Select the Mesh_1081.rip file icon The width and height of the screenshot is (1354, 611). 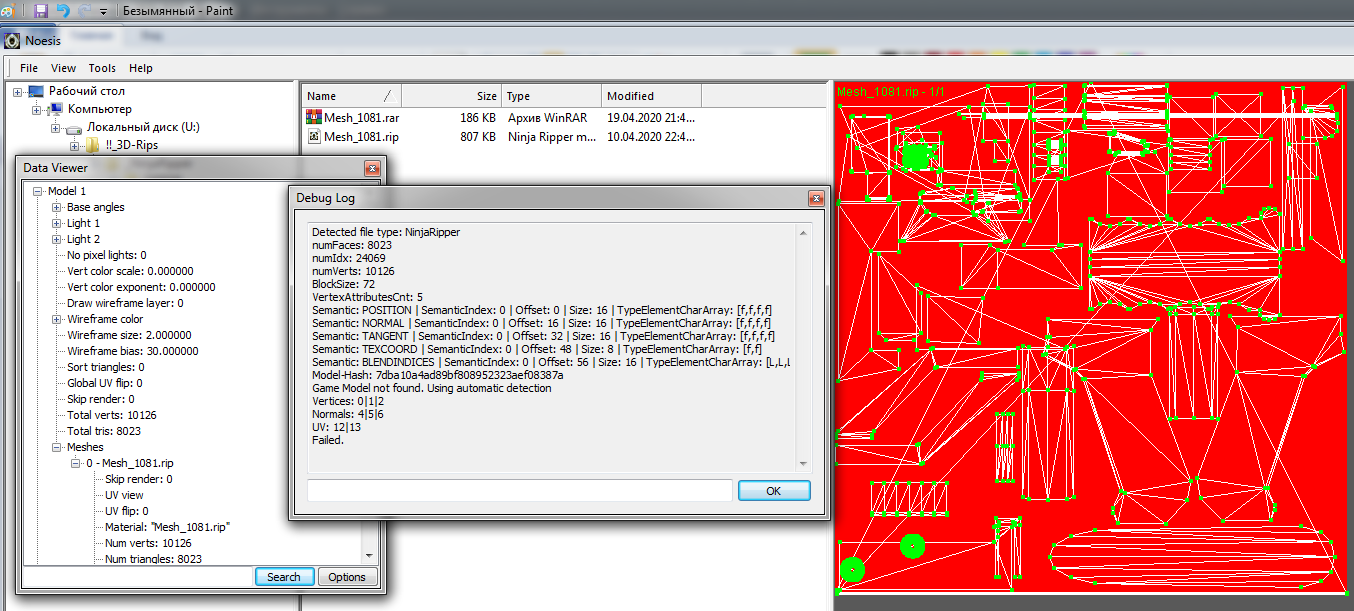[313, 137]
